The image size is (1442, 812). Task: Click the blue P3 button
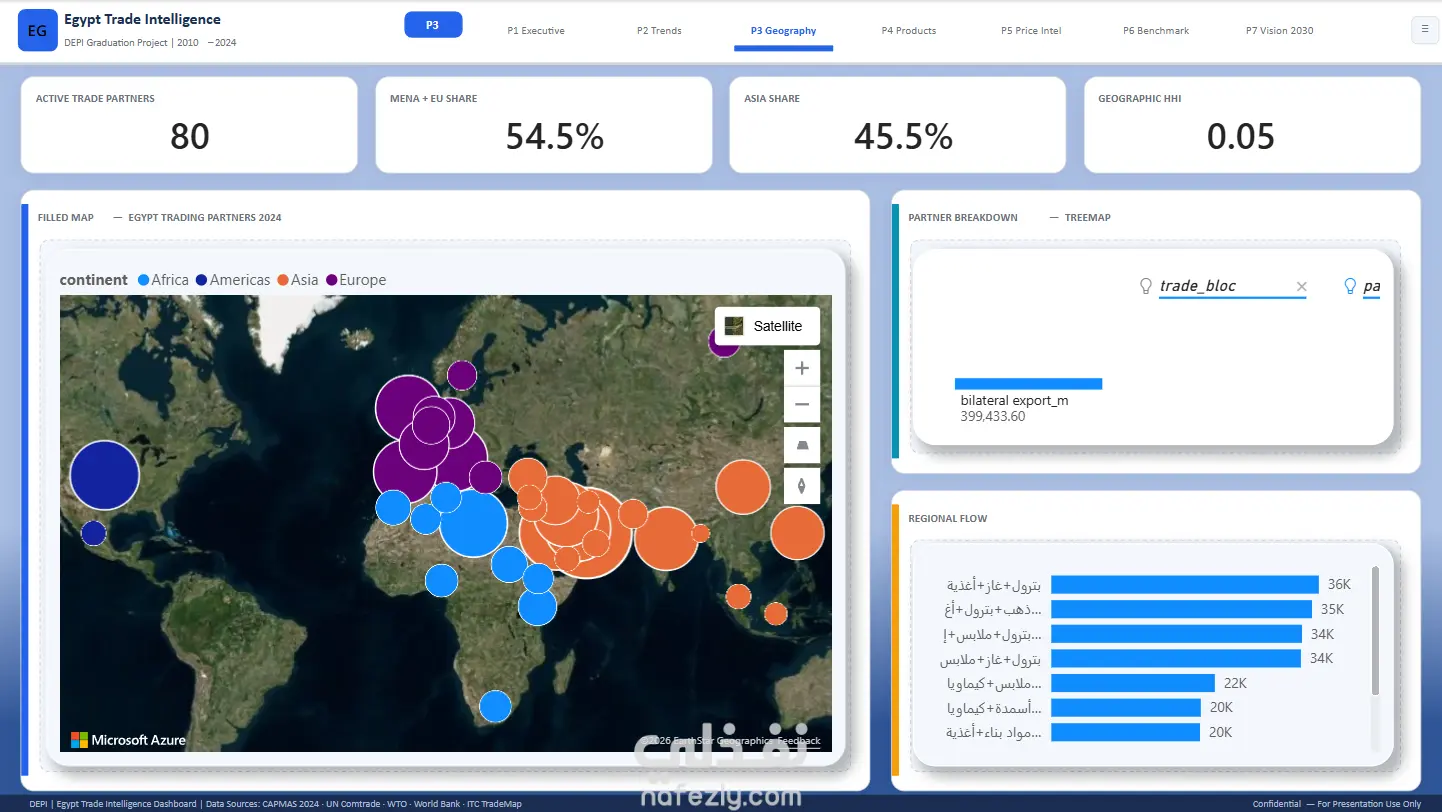[x=433, y=25]
